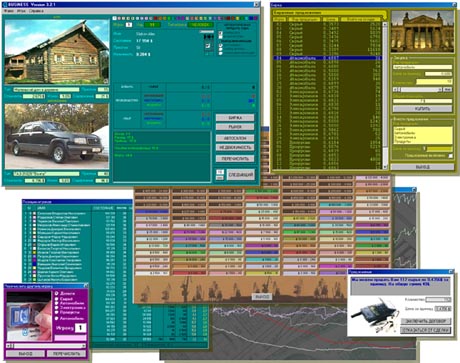Open the Справка menu

tap(36, 11)
